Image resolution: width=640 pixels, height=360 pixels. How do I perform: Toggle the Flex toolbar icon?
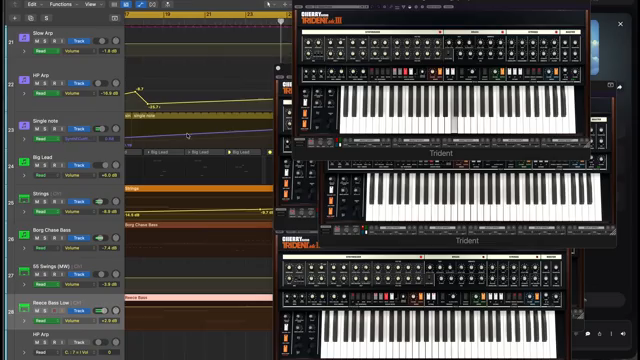click(153, 4)
